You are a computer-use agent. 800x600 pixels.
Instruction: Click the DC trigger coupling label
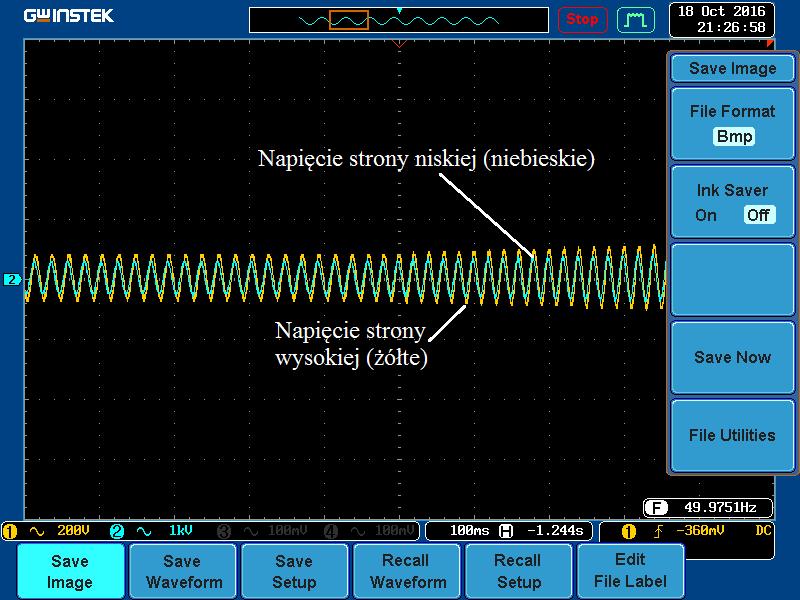coord(763,531)
